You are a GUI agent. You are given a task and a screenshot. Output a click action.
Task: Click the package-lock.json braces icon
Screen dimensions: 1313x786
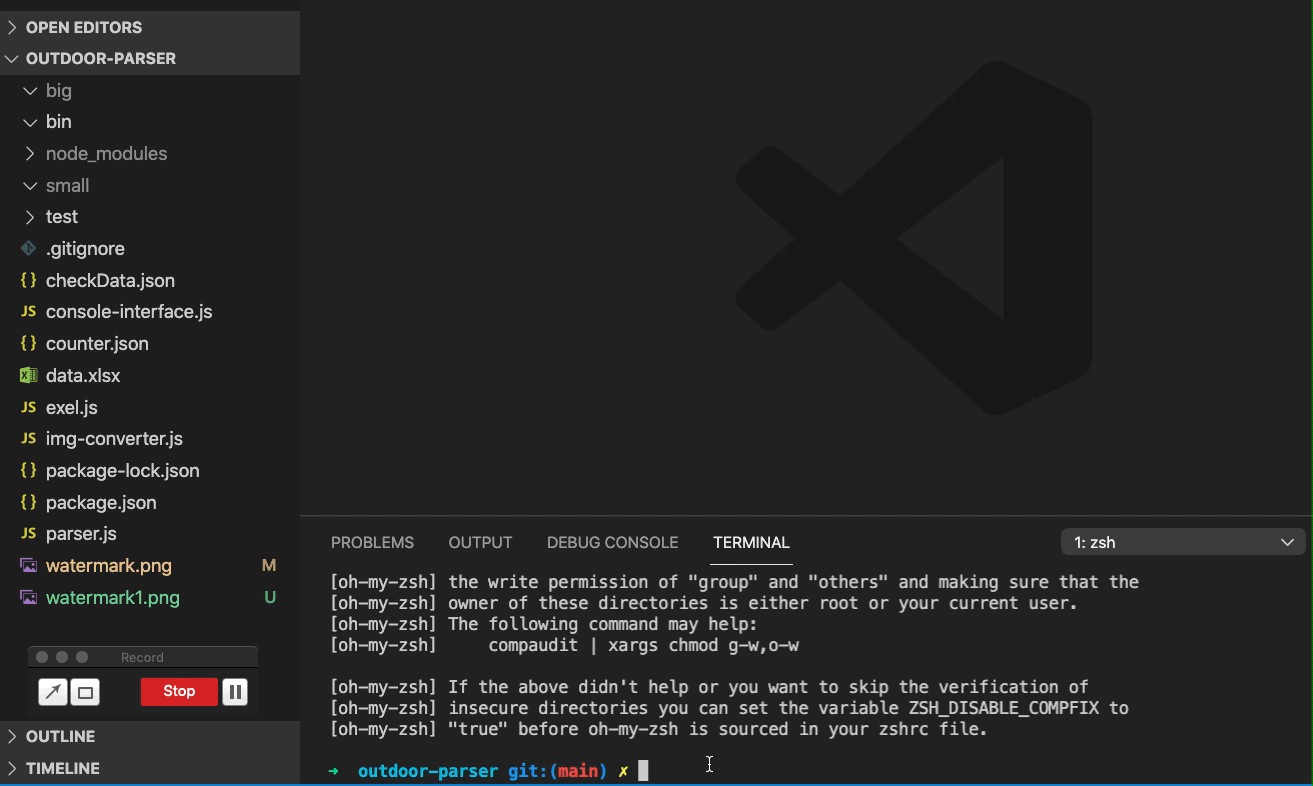click(29, 470)
